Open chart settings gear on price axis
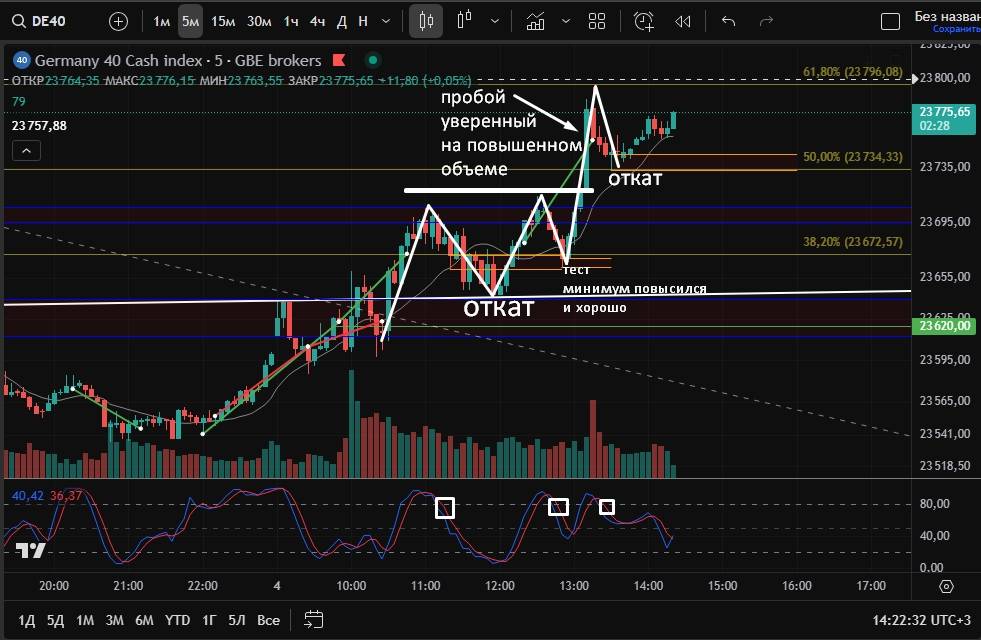The height and width of the screenshot is (640, 981). coord(946,586)
